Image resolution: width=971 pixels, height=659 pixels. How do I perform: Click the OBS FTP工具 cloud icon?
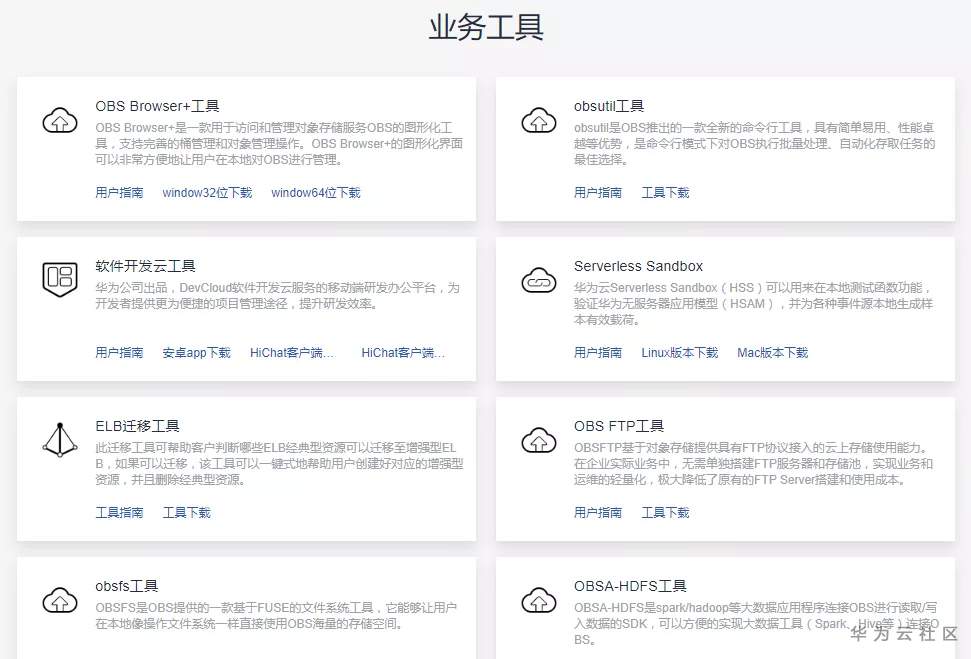coord(539,440)
